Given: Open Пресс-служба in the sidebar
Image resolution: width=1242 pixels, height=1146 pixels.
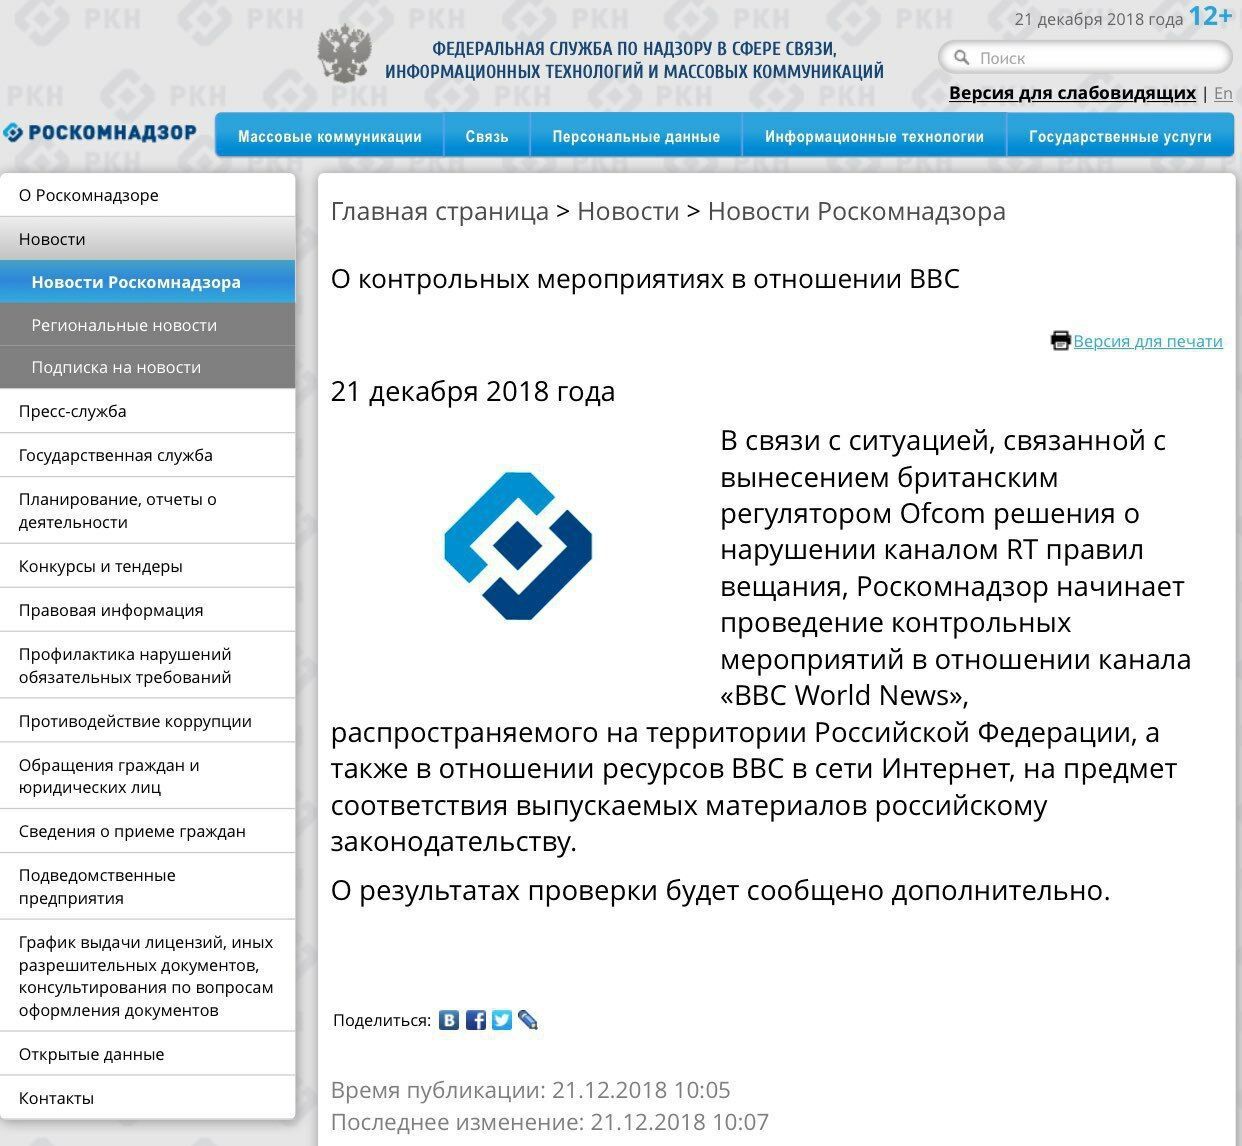Looking at the screenshot, I should pyautogui.click(x=148, y=411).
